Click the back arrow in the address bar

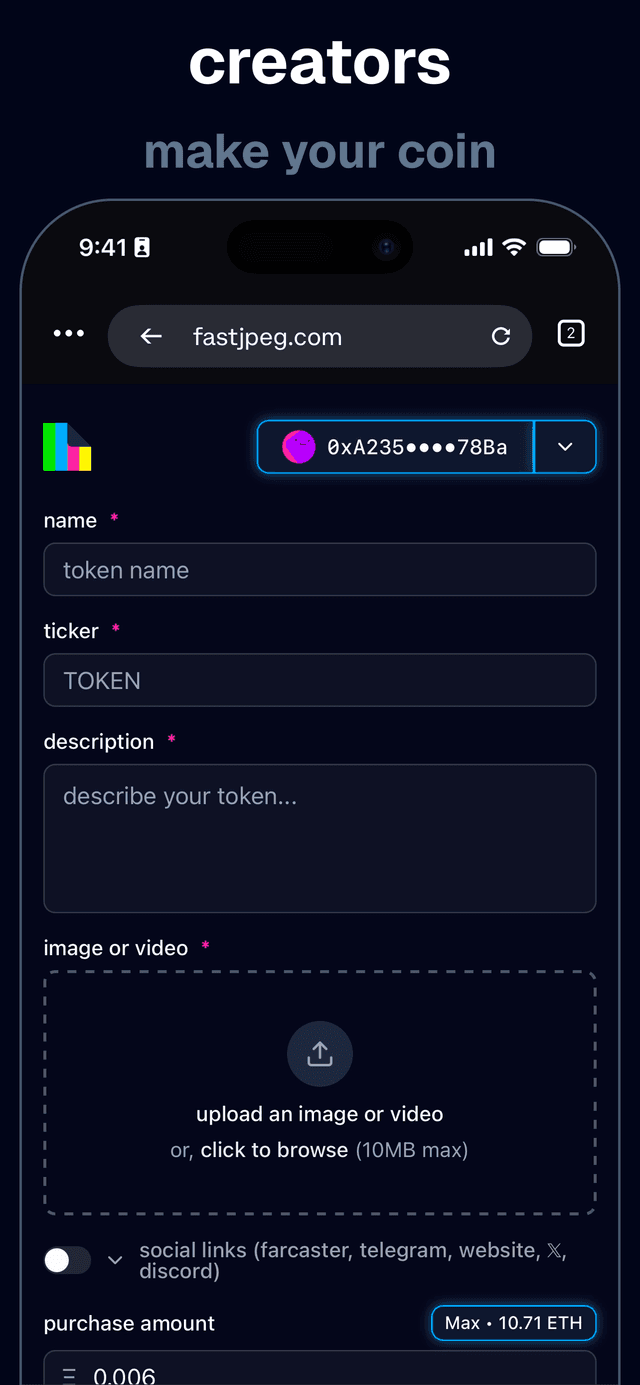click(x=151, y=336)
